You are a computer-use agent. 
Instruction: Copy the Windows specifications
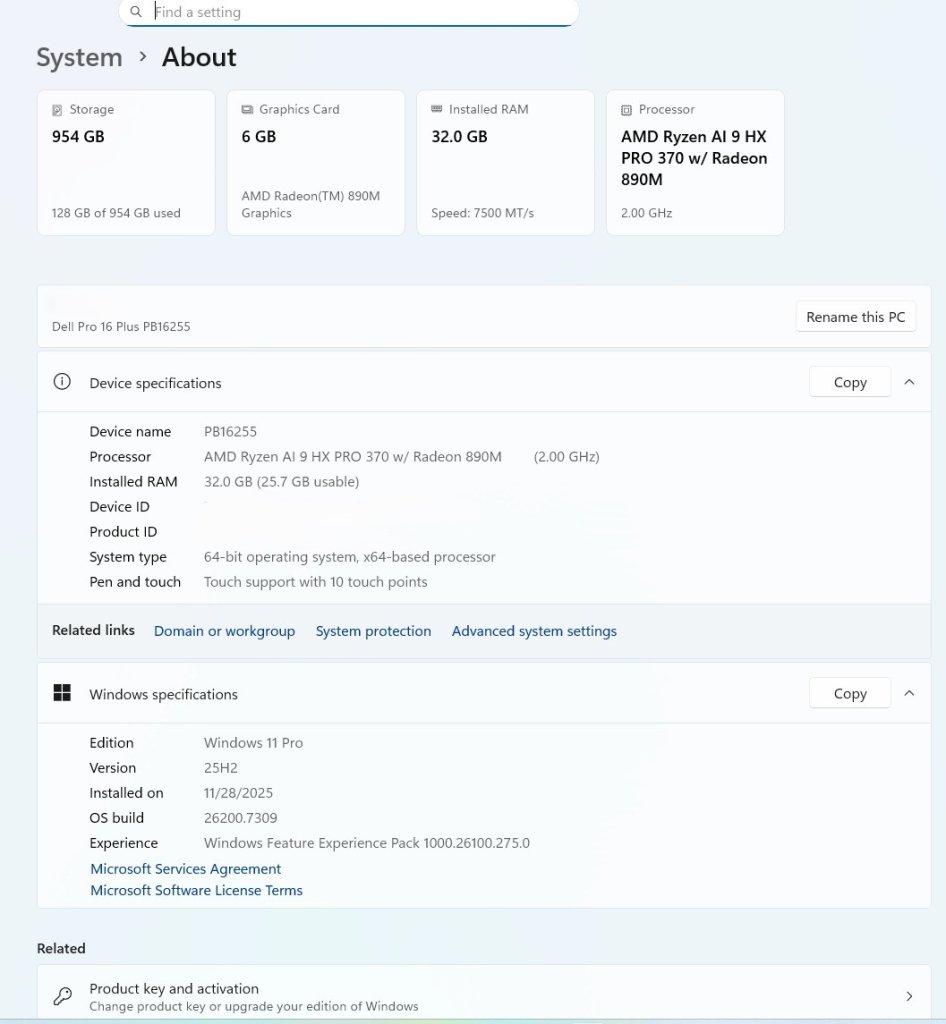tap(849, 693)
